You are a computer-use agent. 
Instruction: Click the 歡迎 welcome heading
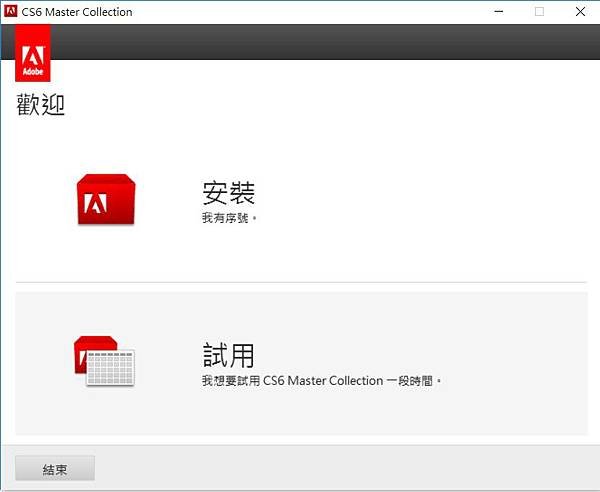41,104
